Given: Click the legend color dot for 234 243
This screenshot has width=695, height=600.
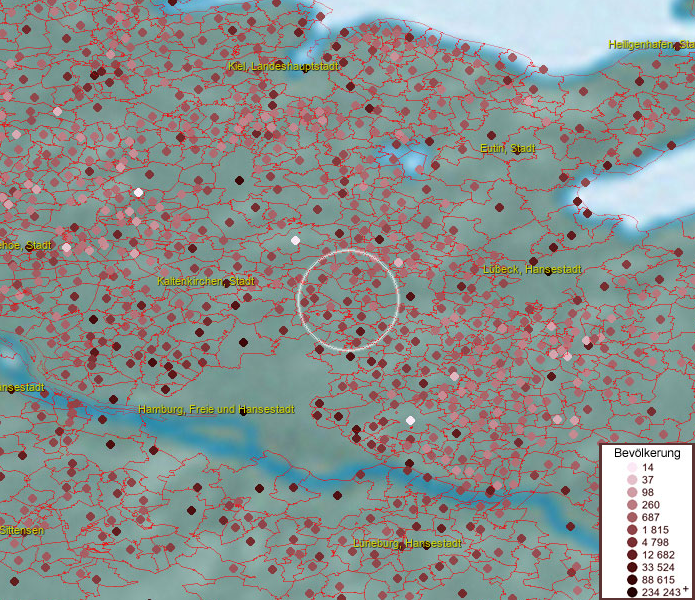Looking at the screenshot, I should pos(632,592).
